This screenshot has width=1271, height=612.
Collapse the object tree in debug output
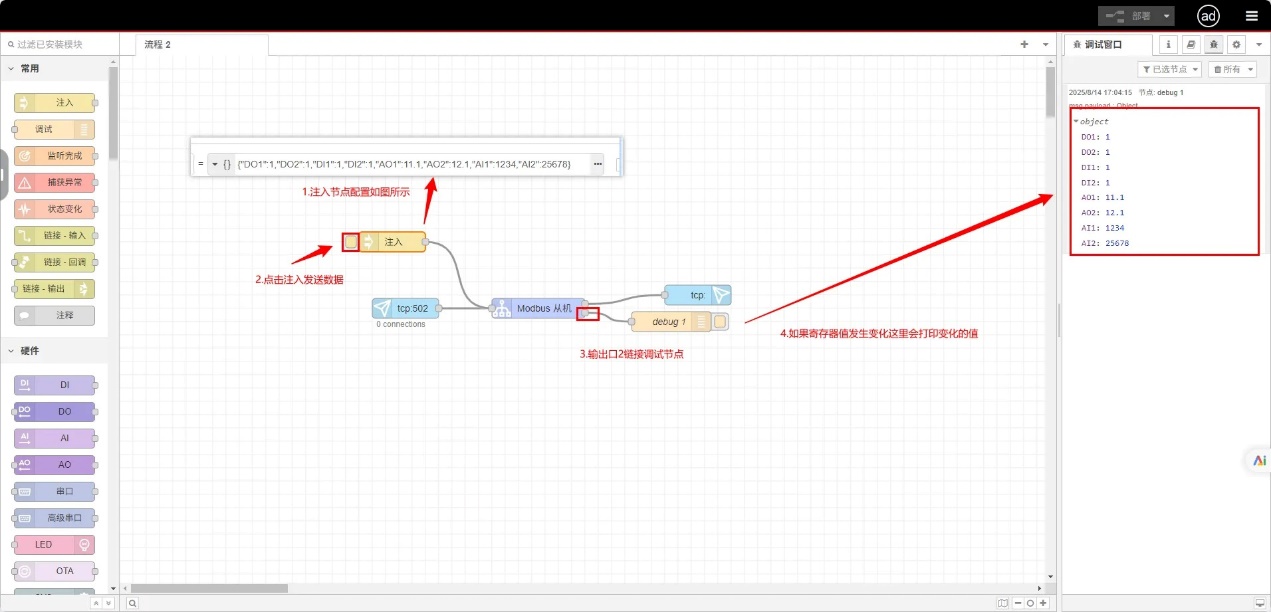[x=1075, y=122]
